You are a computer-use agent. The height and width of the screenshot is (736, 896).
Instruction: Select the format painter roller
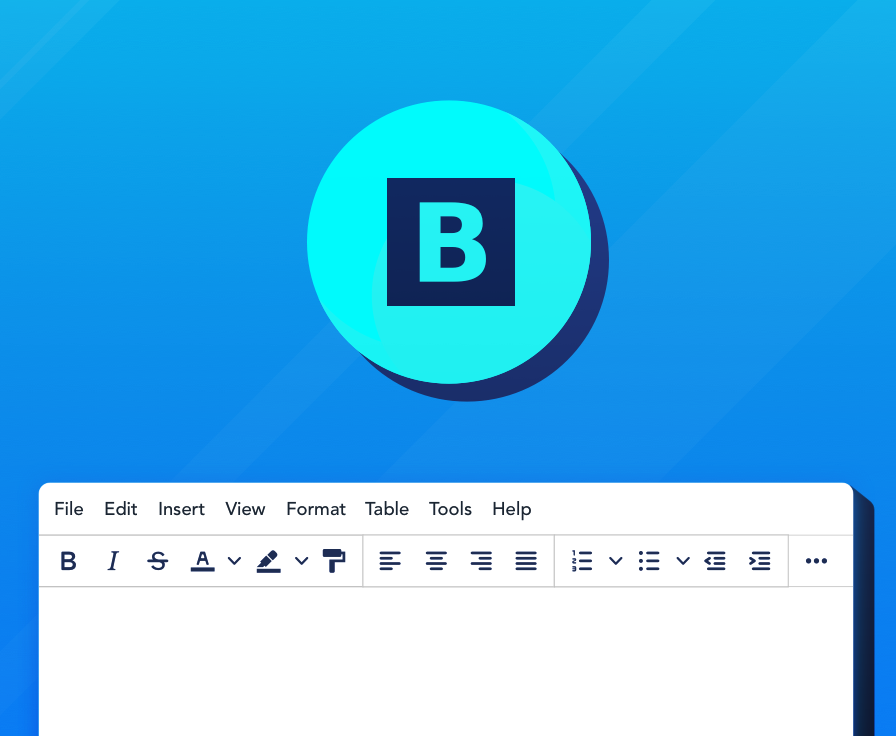(x=334, y=561)
